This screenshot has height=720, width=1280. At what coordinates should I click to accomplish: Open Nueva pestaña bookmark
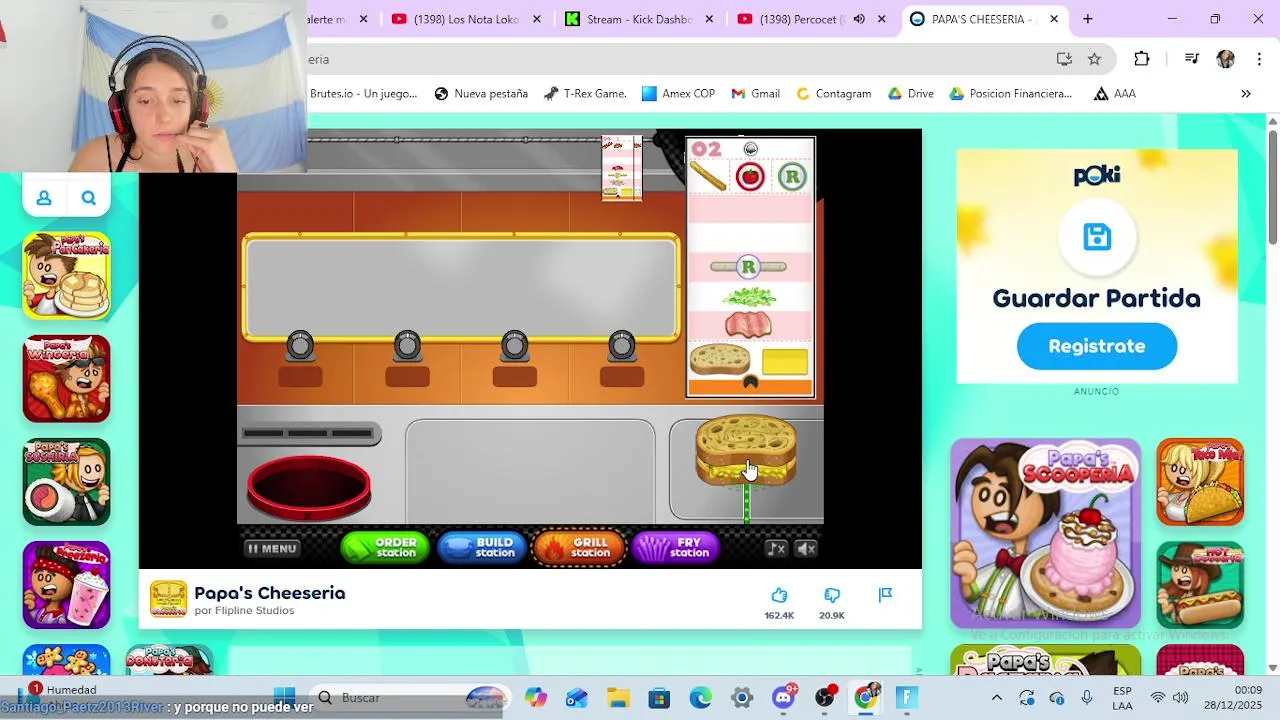tap(481, 94)
